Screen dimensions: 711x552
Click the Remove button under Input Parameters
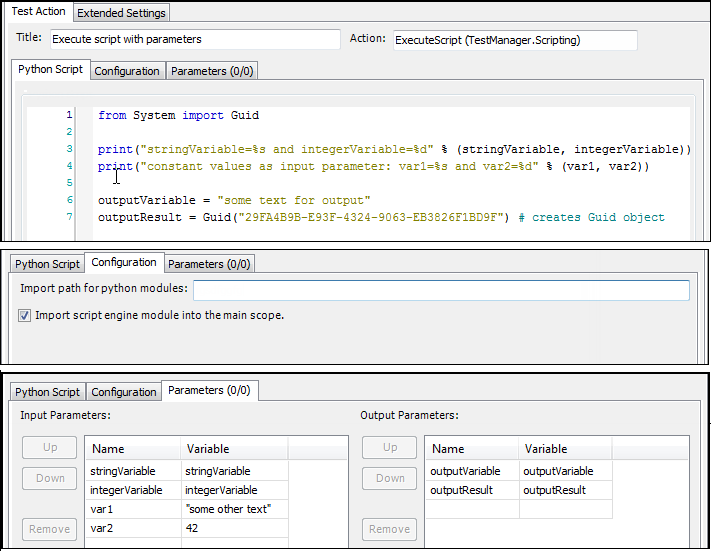click(50, 529)
